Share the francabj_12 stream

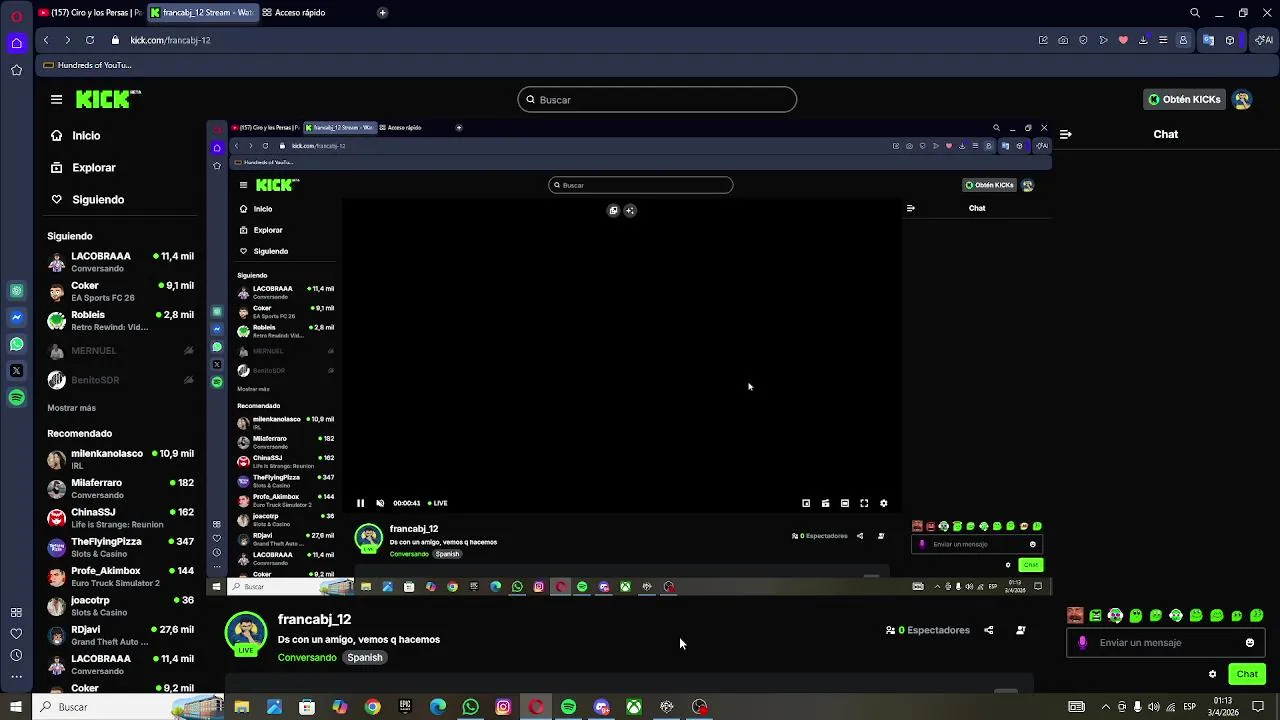coord(989,630)
